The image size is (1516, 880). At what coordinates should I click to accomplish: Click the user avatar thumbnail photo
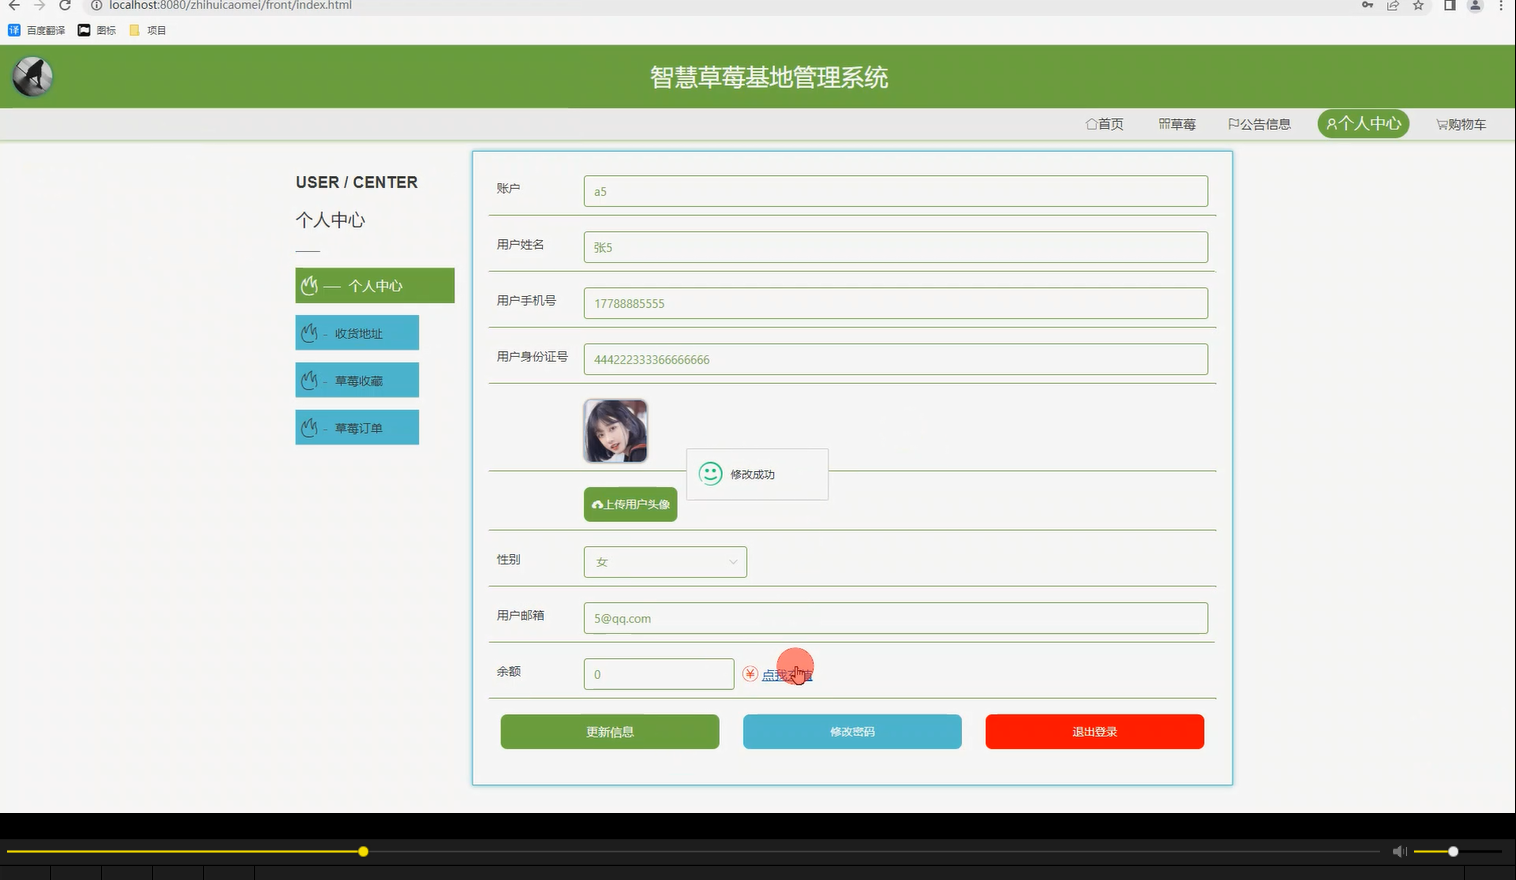[614, 430]
